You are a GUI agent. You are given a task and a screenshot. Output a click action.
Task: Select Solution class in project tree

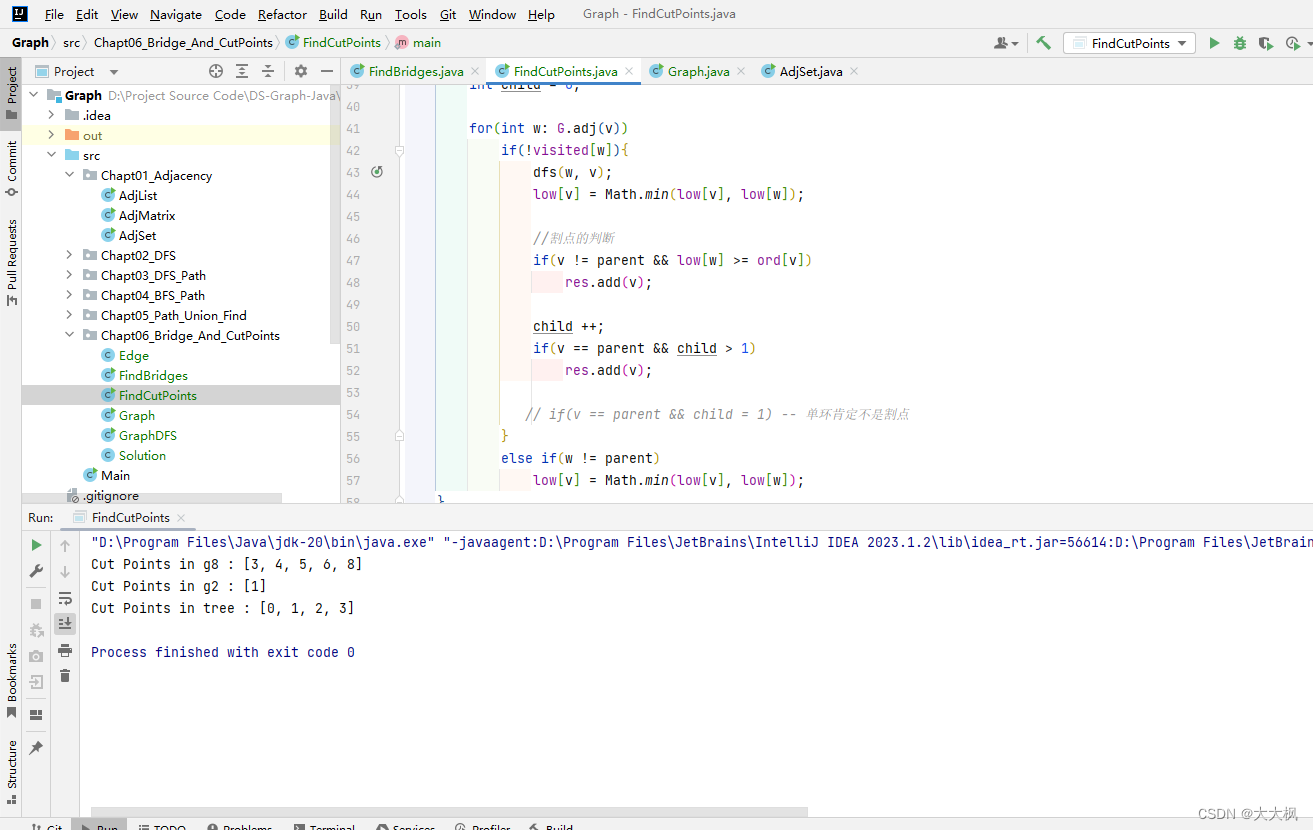pyautogui.click(x=142, y=455)
